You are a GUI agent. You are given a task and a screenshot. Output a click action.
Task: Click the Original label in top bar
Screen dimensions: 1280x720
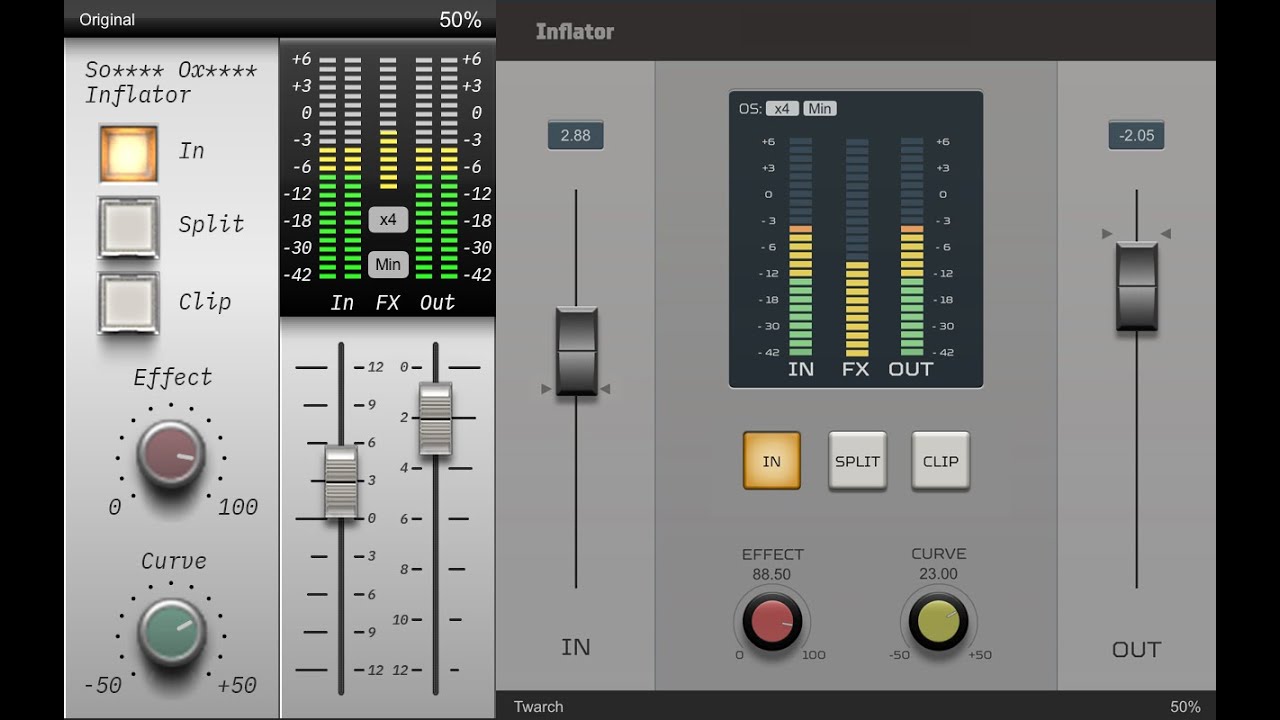107,20
